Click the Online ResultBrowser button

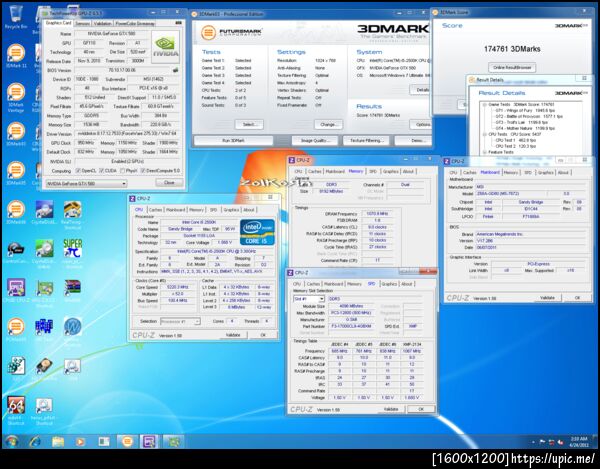tap(512, 67)
